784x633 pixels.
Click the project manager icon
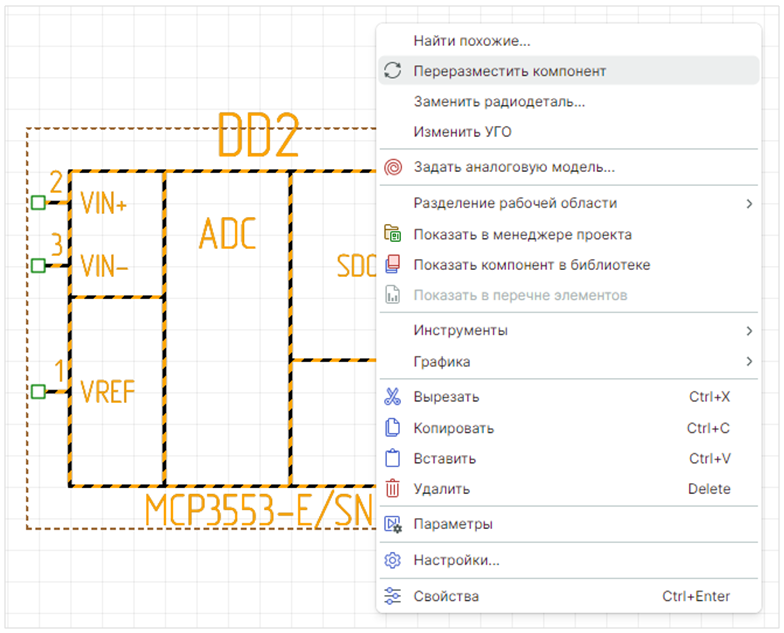tap(393, 235)
